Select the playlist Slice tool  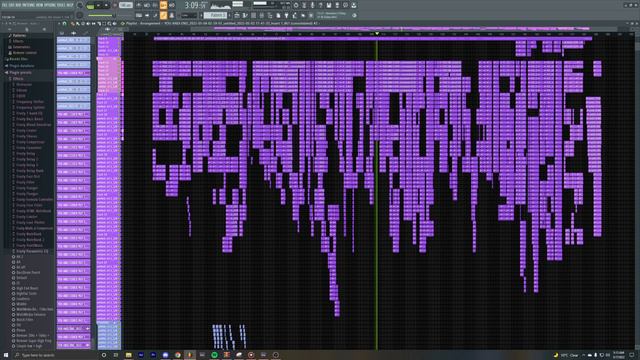[99, 23]
